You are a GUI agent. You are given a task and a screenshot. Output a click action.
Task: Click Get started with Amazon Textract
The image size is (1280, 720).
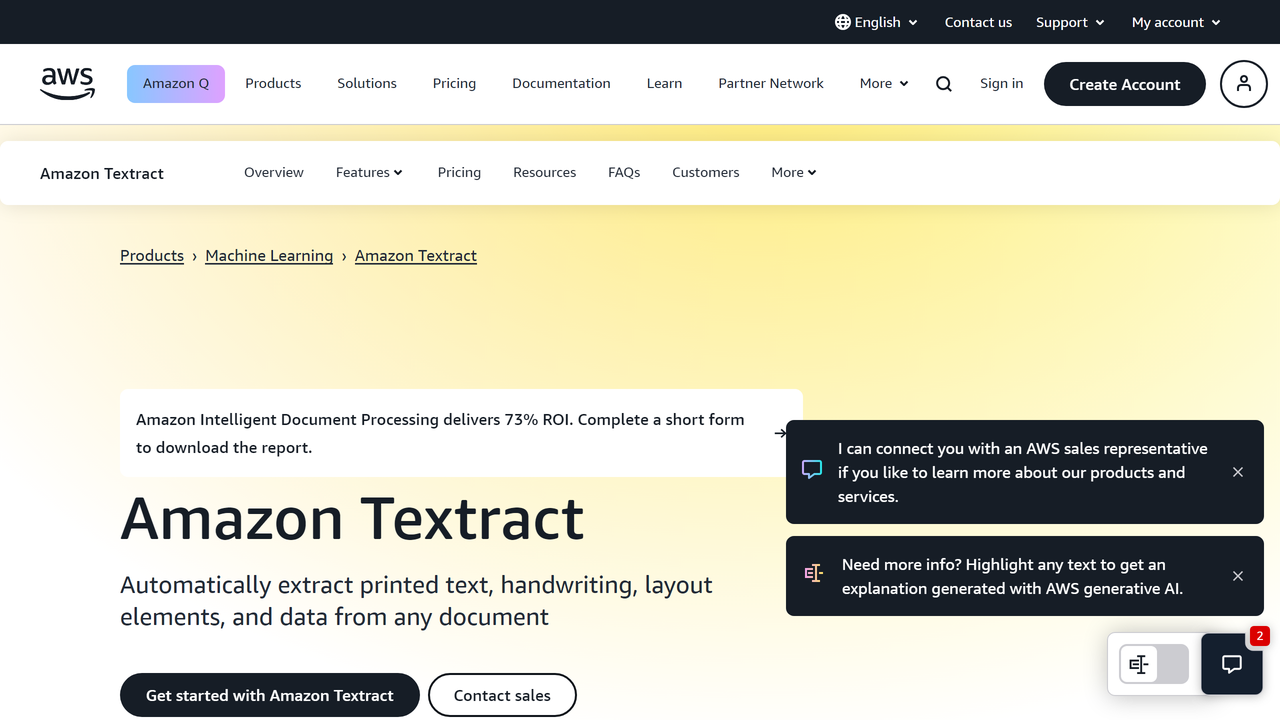pyautogui.click(x=270, y=695)
